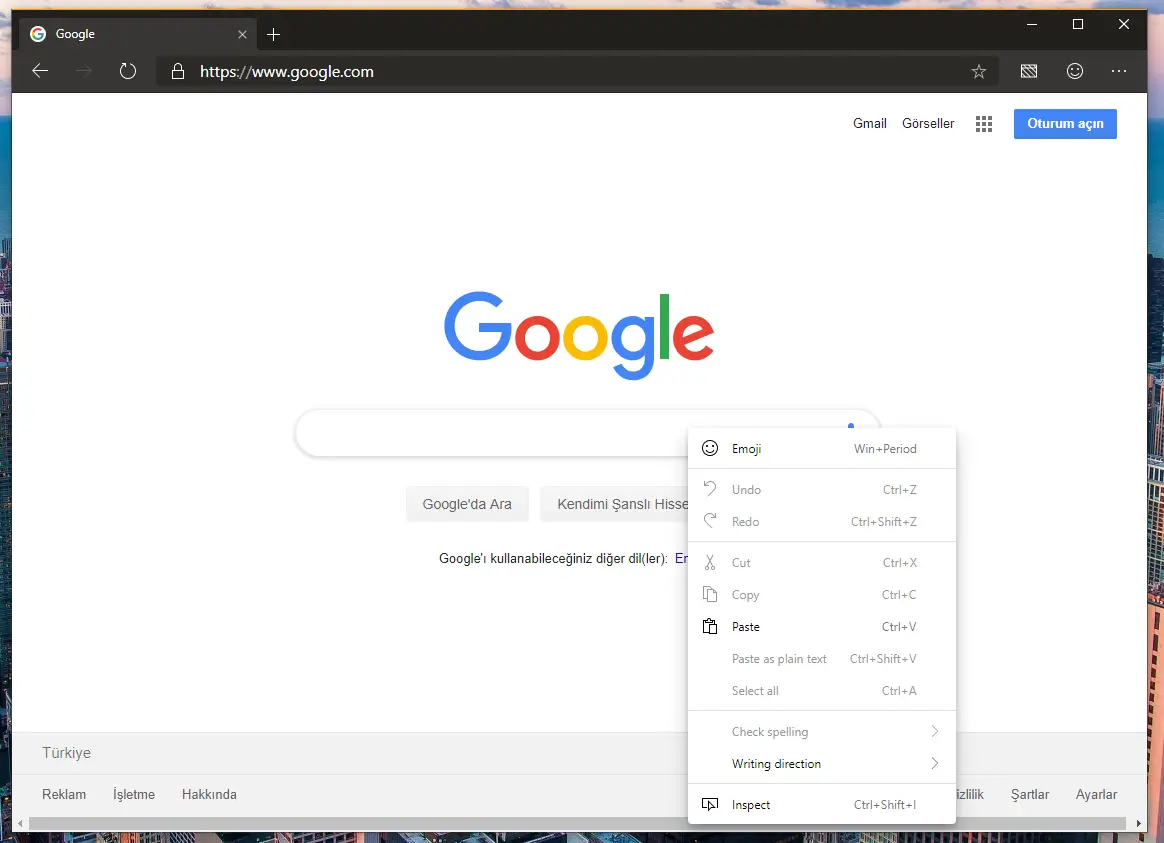
Task: Open the Şartlar footer link
Action: [x=1030, y=794]
